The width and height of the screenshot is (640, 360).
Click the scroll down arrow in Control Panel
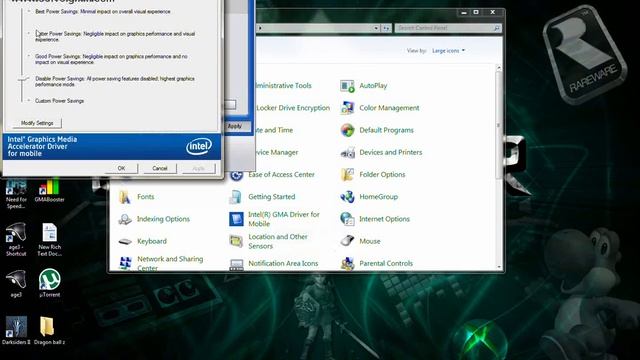[499, 267]
